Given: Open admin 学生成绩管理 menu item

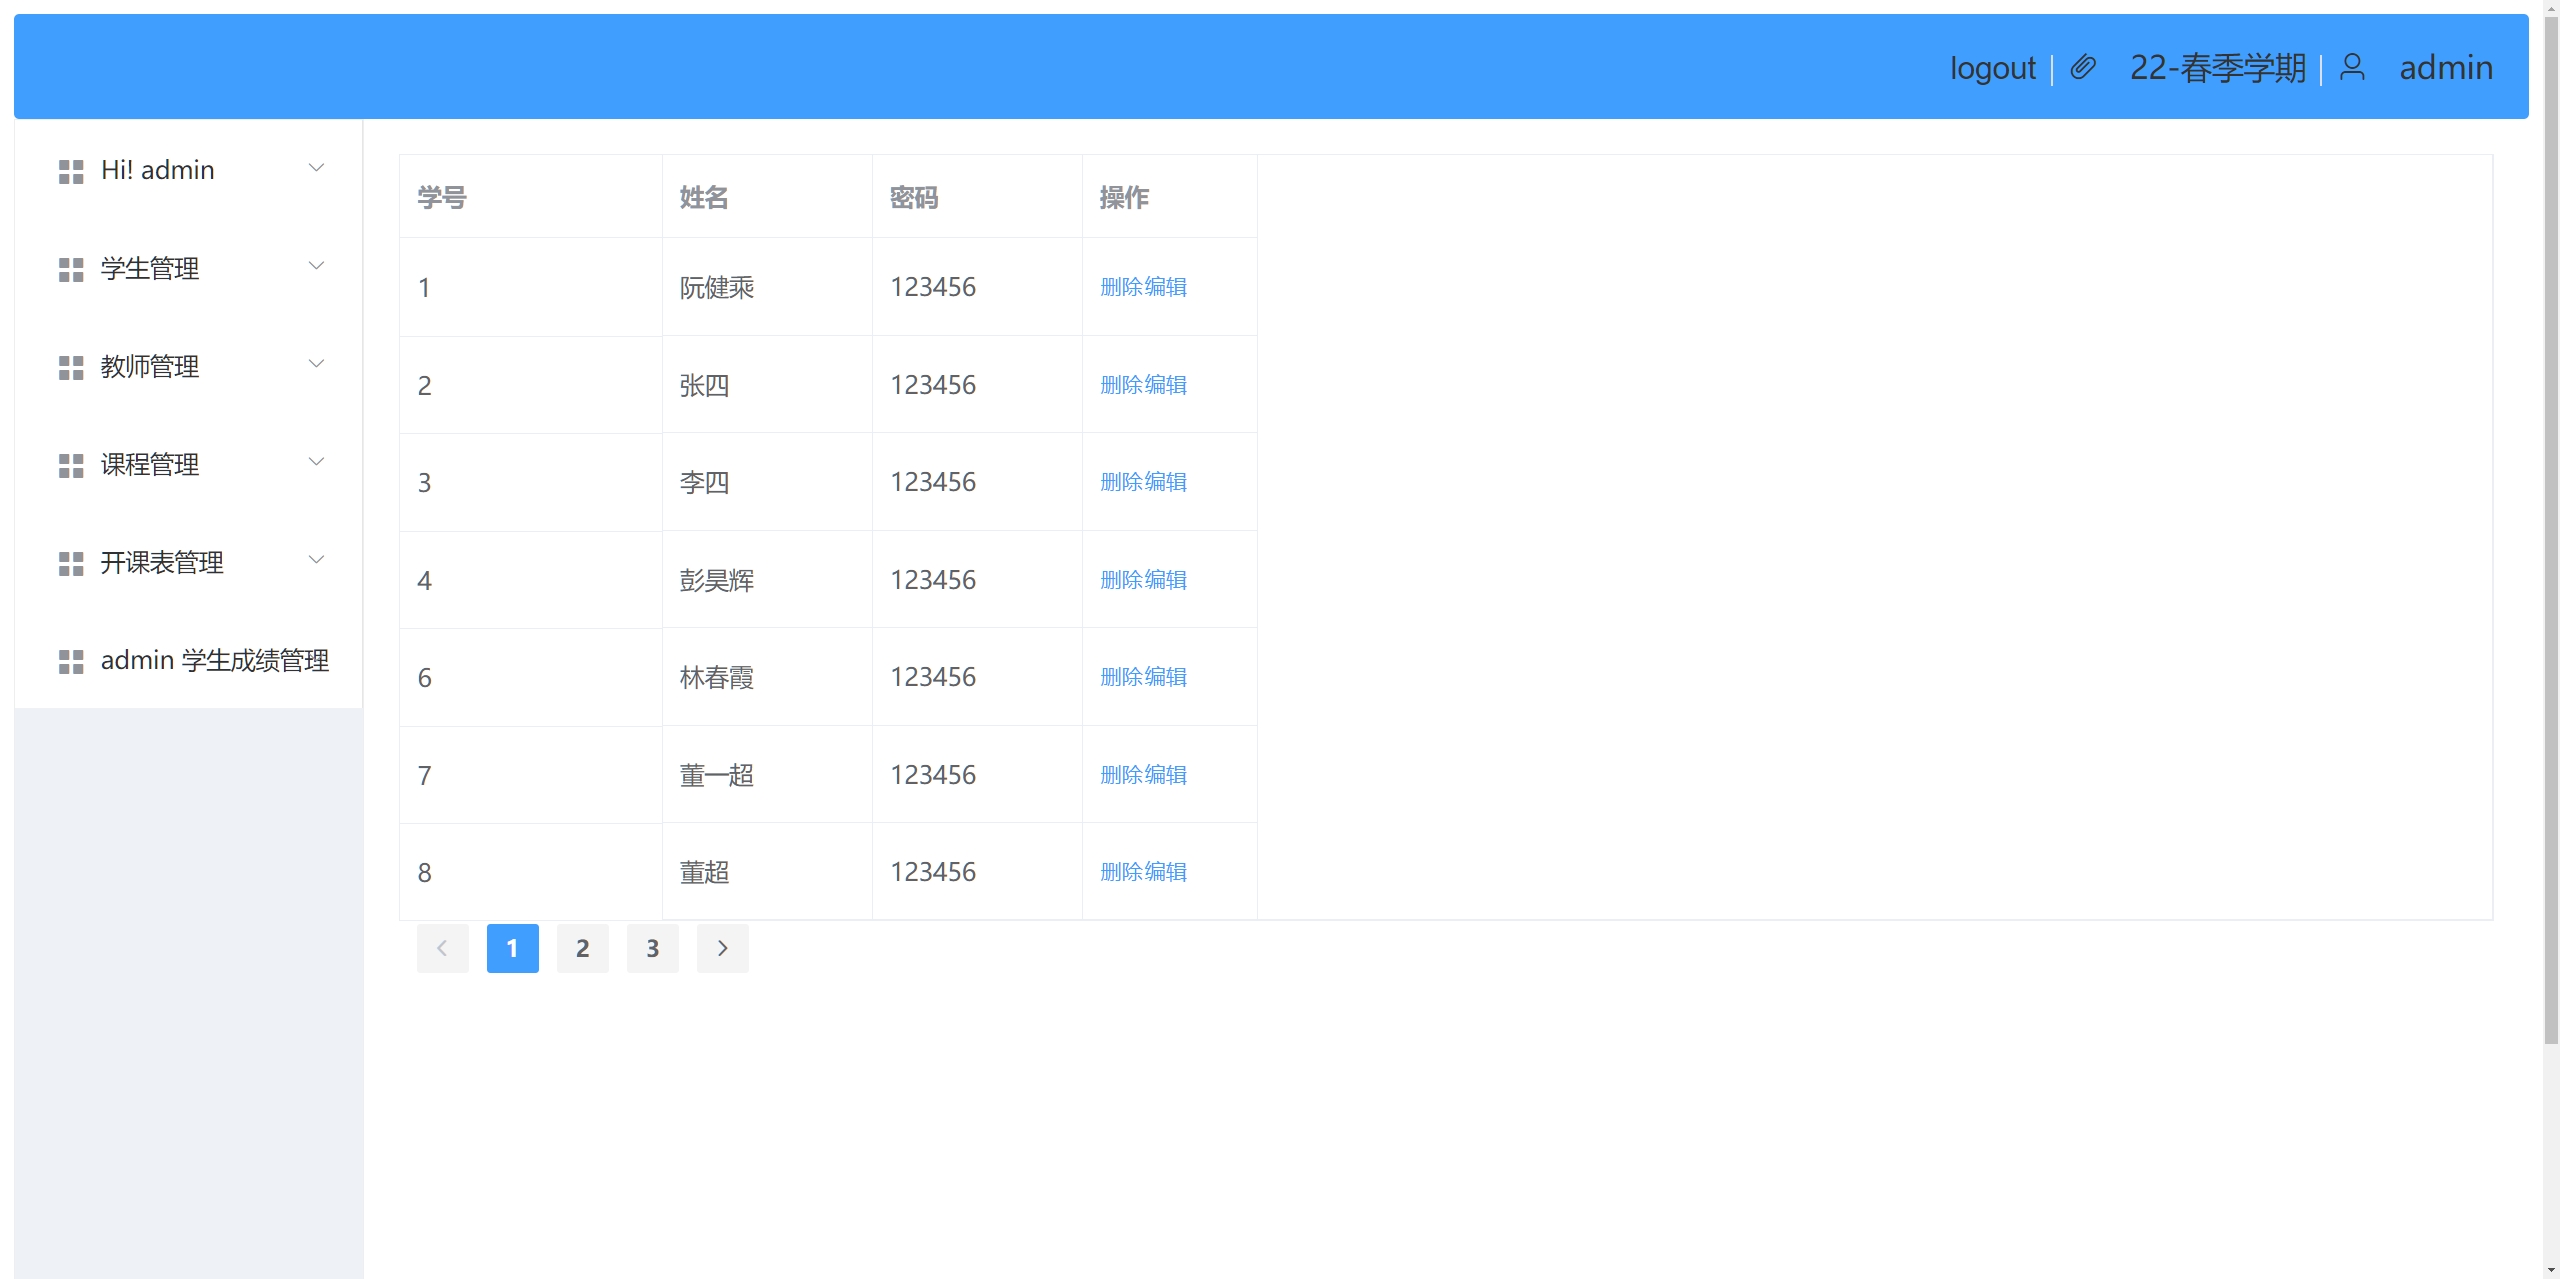Looking at the screenshot, I should click(188, 660).
